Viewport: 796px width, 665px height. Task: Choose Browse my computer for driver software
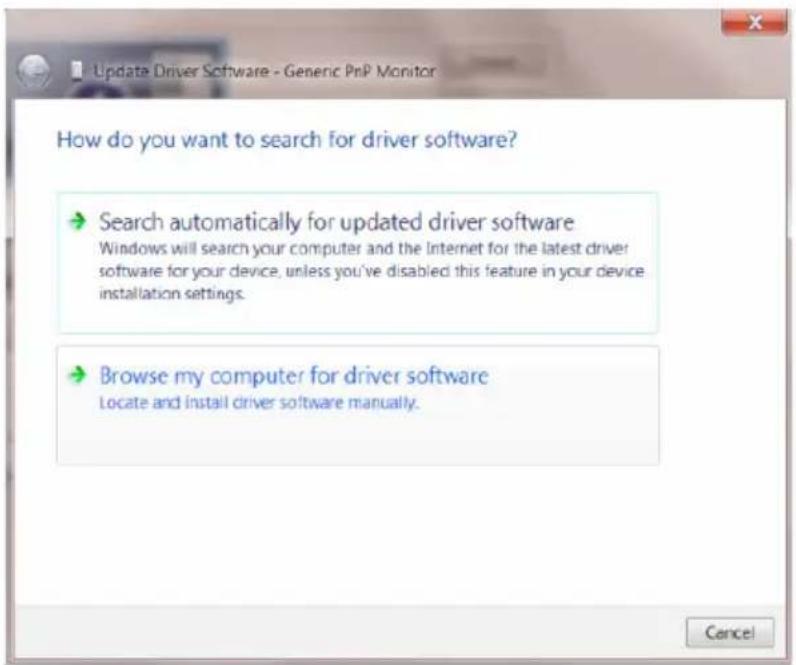tap(293, 376)
